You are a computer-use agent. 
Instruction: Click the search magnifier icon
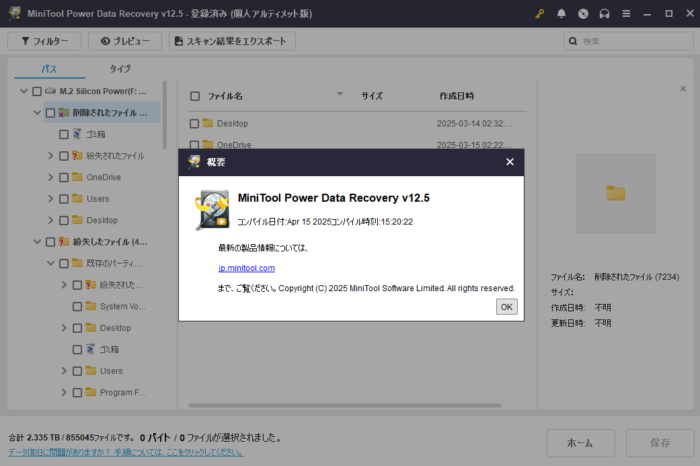573,41
